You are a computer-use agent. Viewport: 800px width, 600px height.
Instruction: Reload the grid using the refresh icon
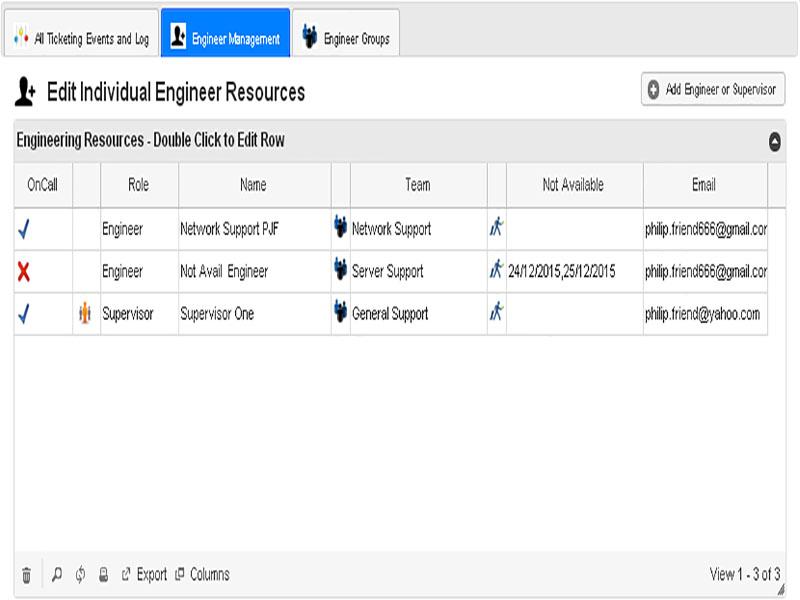[80, 574]
